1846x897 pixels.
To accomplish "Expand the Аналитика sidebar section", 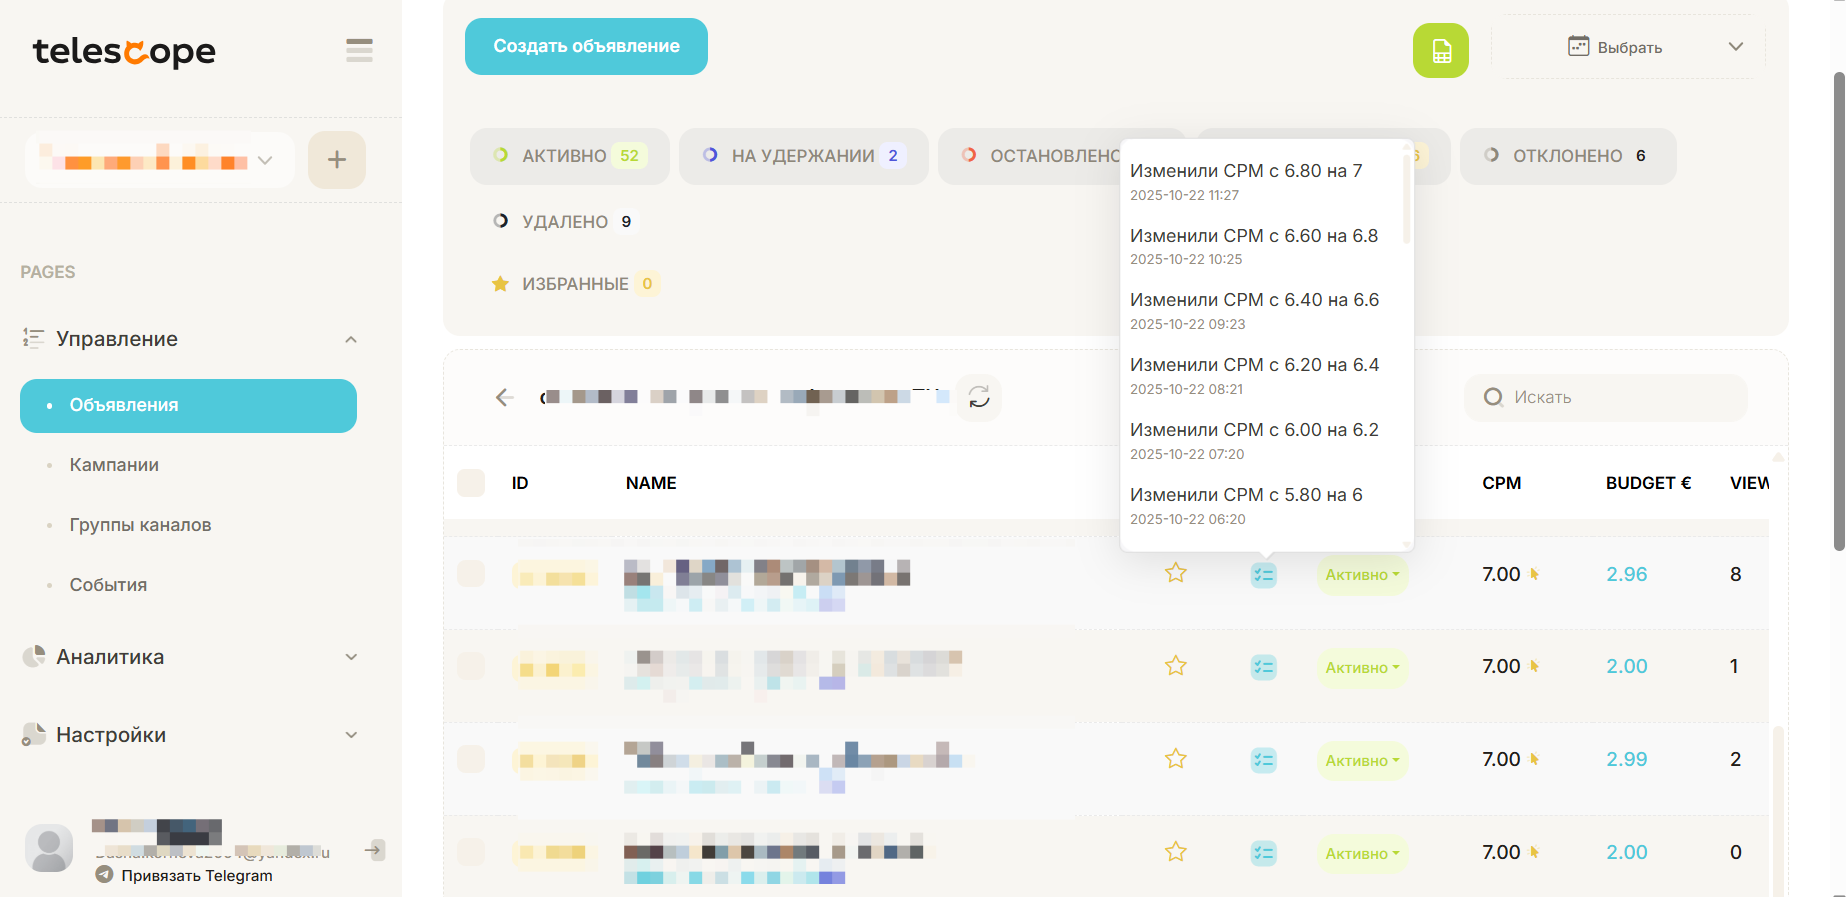I will [x=190, y=657].
